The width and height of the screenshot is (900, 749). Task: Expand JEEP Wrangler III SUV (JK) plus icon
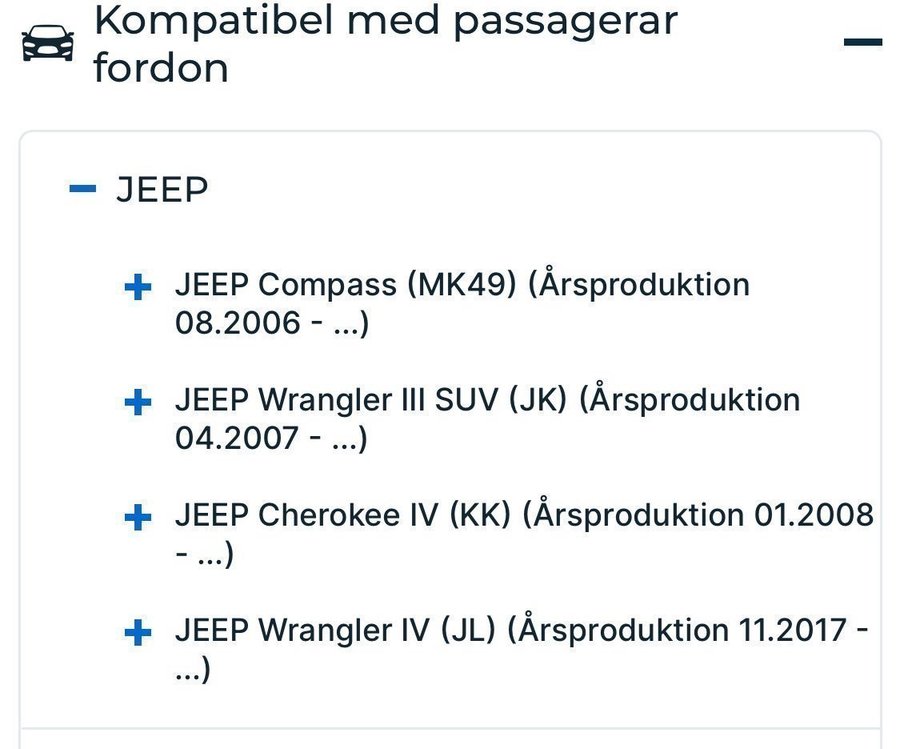[x=138, y=402]
